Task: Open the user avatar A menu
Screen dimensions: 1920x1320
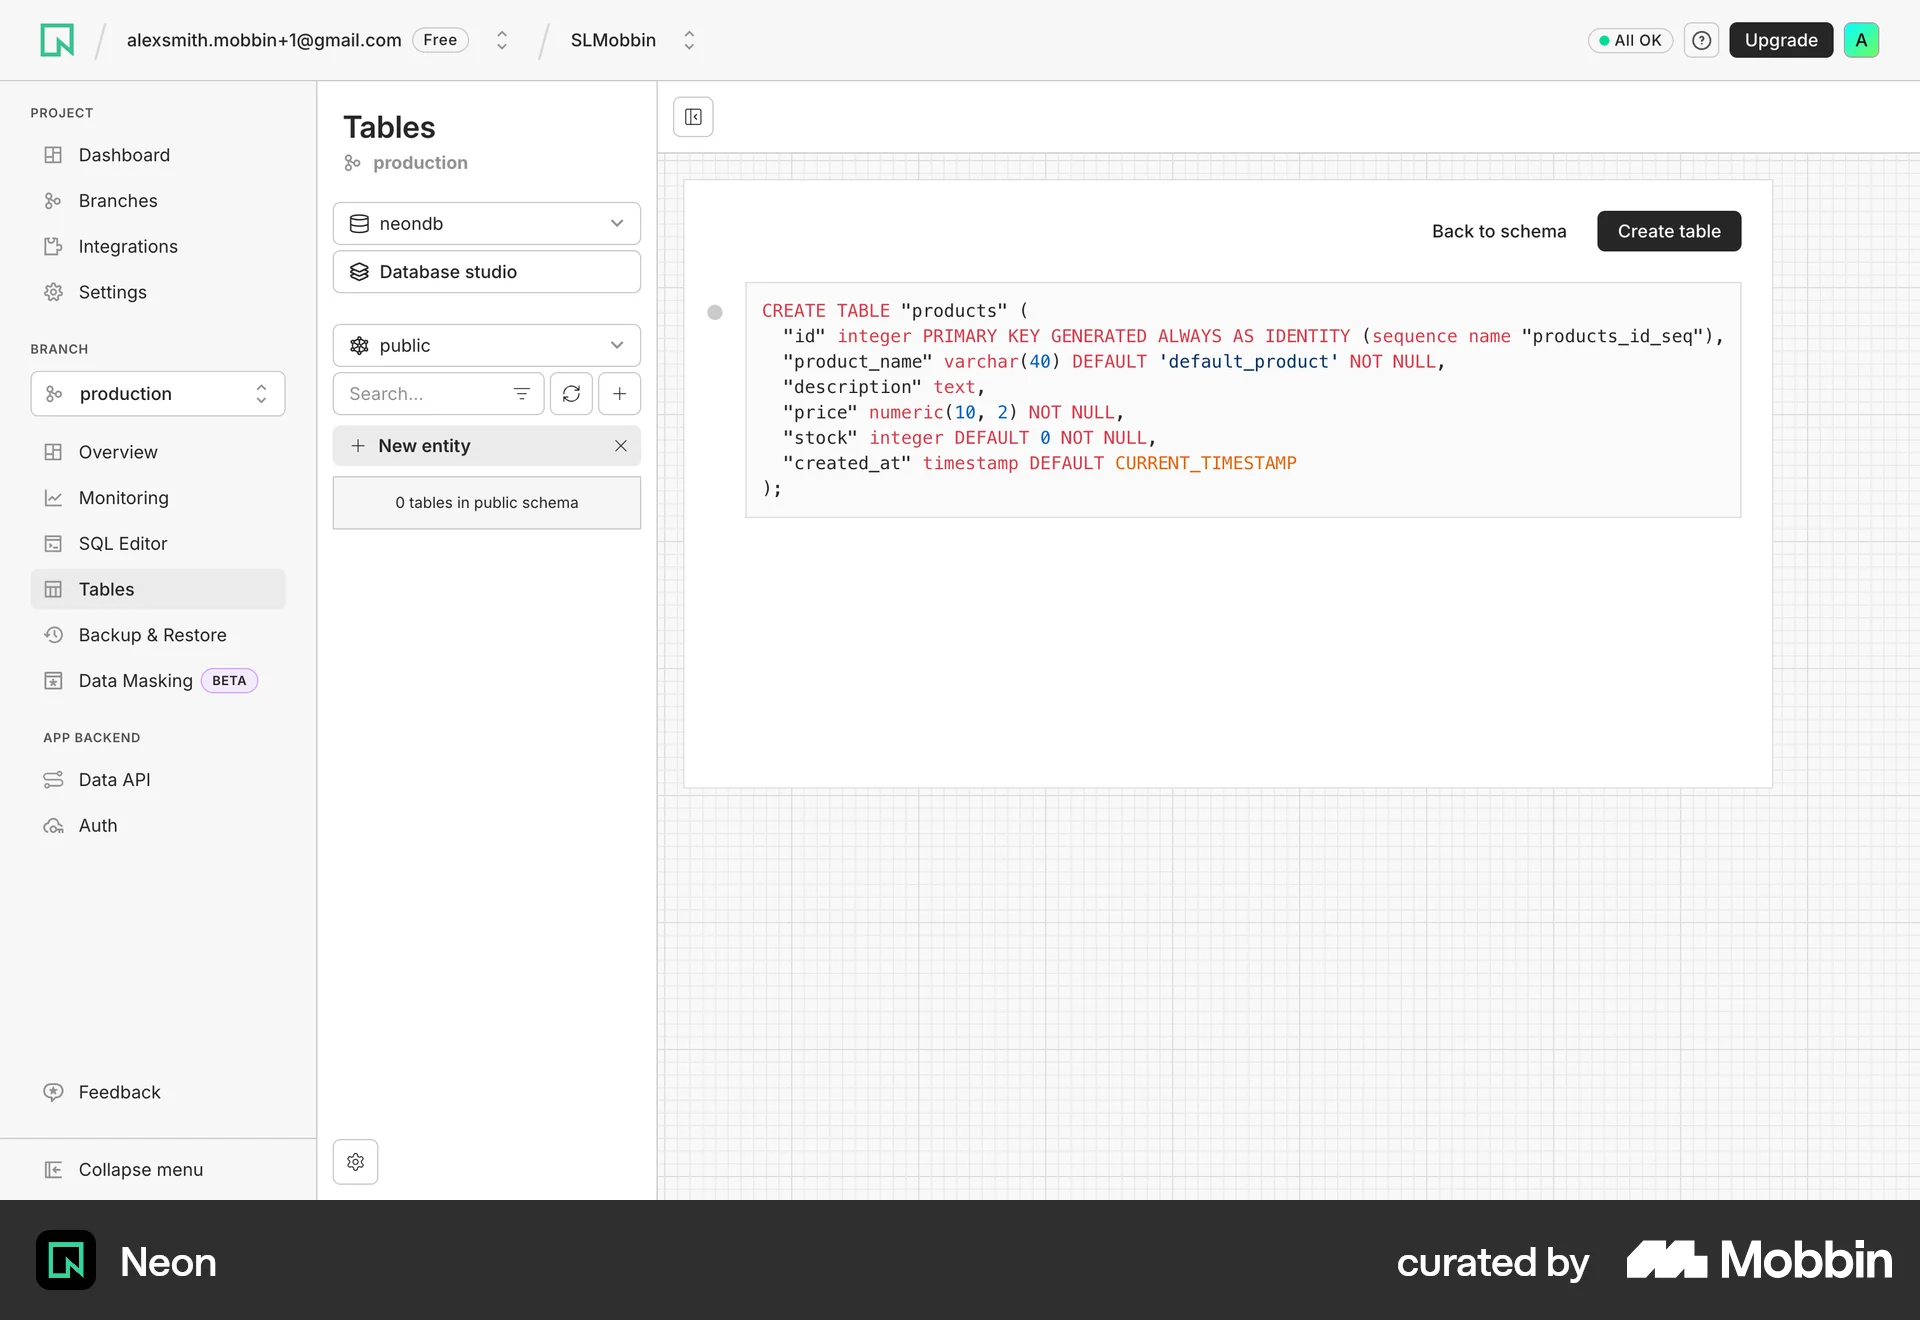Action: 1861,40
